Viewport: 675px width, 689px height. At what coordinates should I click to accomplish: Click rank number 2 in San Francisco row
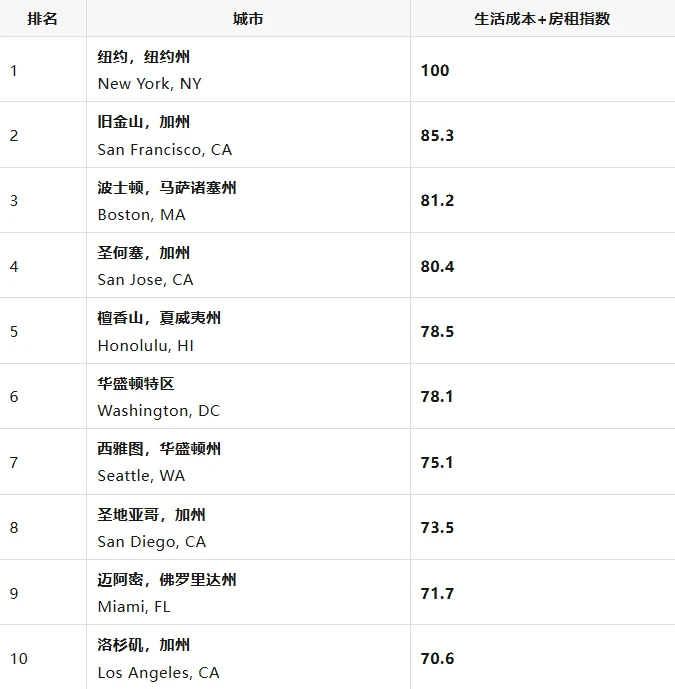click(x=14, y=135)
